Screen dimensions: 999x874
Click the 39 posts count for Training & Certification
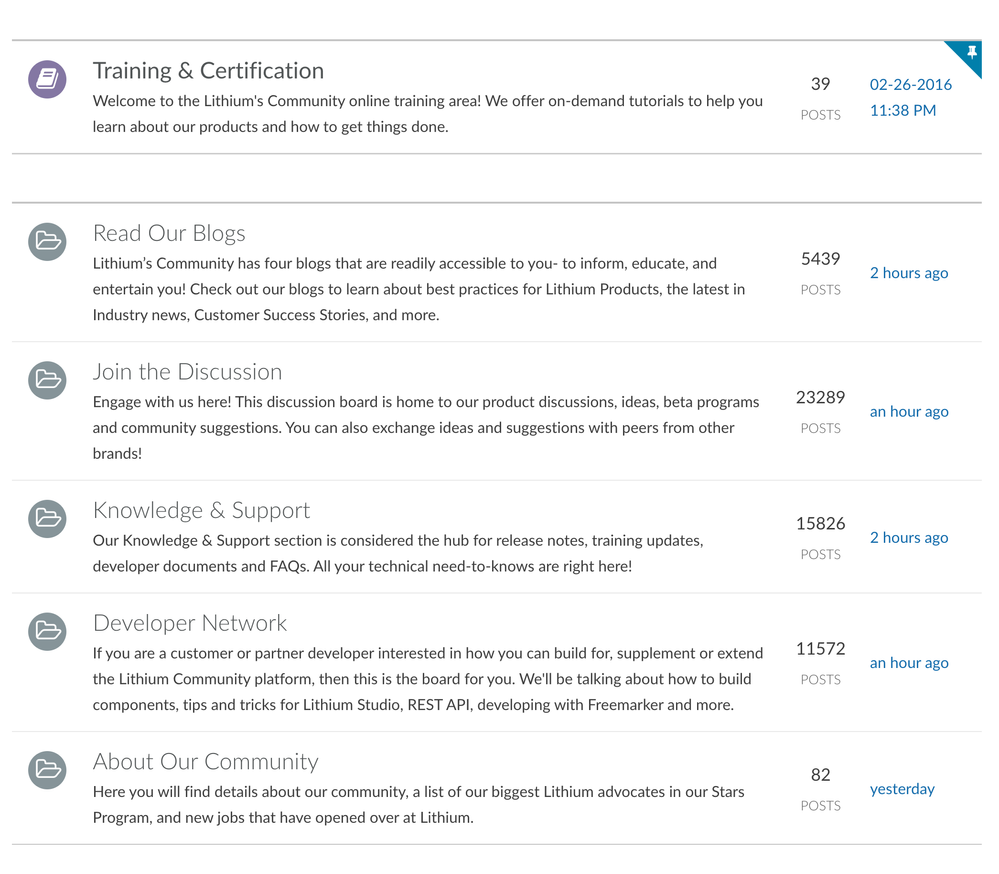point(821,84)
